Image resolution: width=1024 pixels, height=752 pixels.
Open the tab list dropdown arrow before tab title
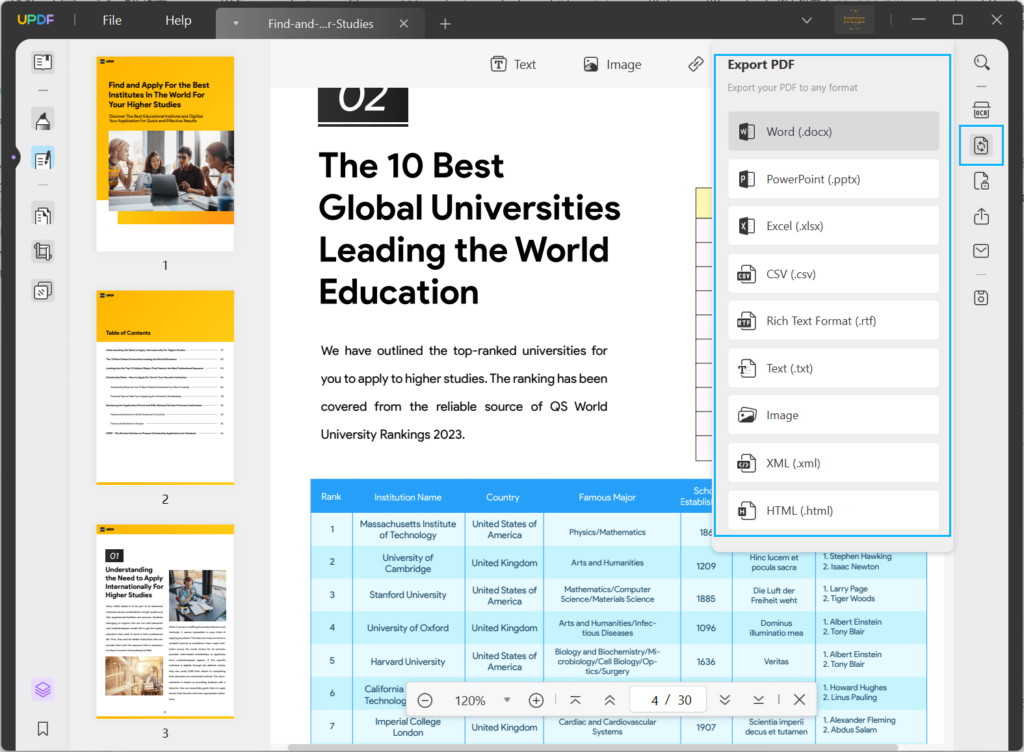235,22
